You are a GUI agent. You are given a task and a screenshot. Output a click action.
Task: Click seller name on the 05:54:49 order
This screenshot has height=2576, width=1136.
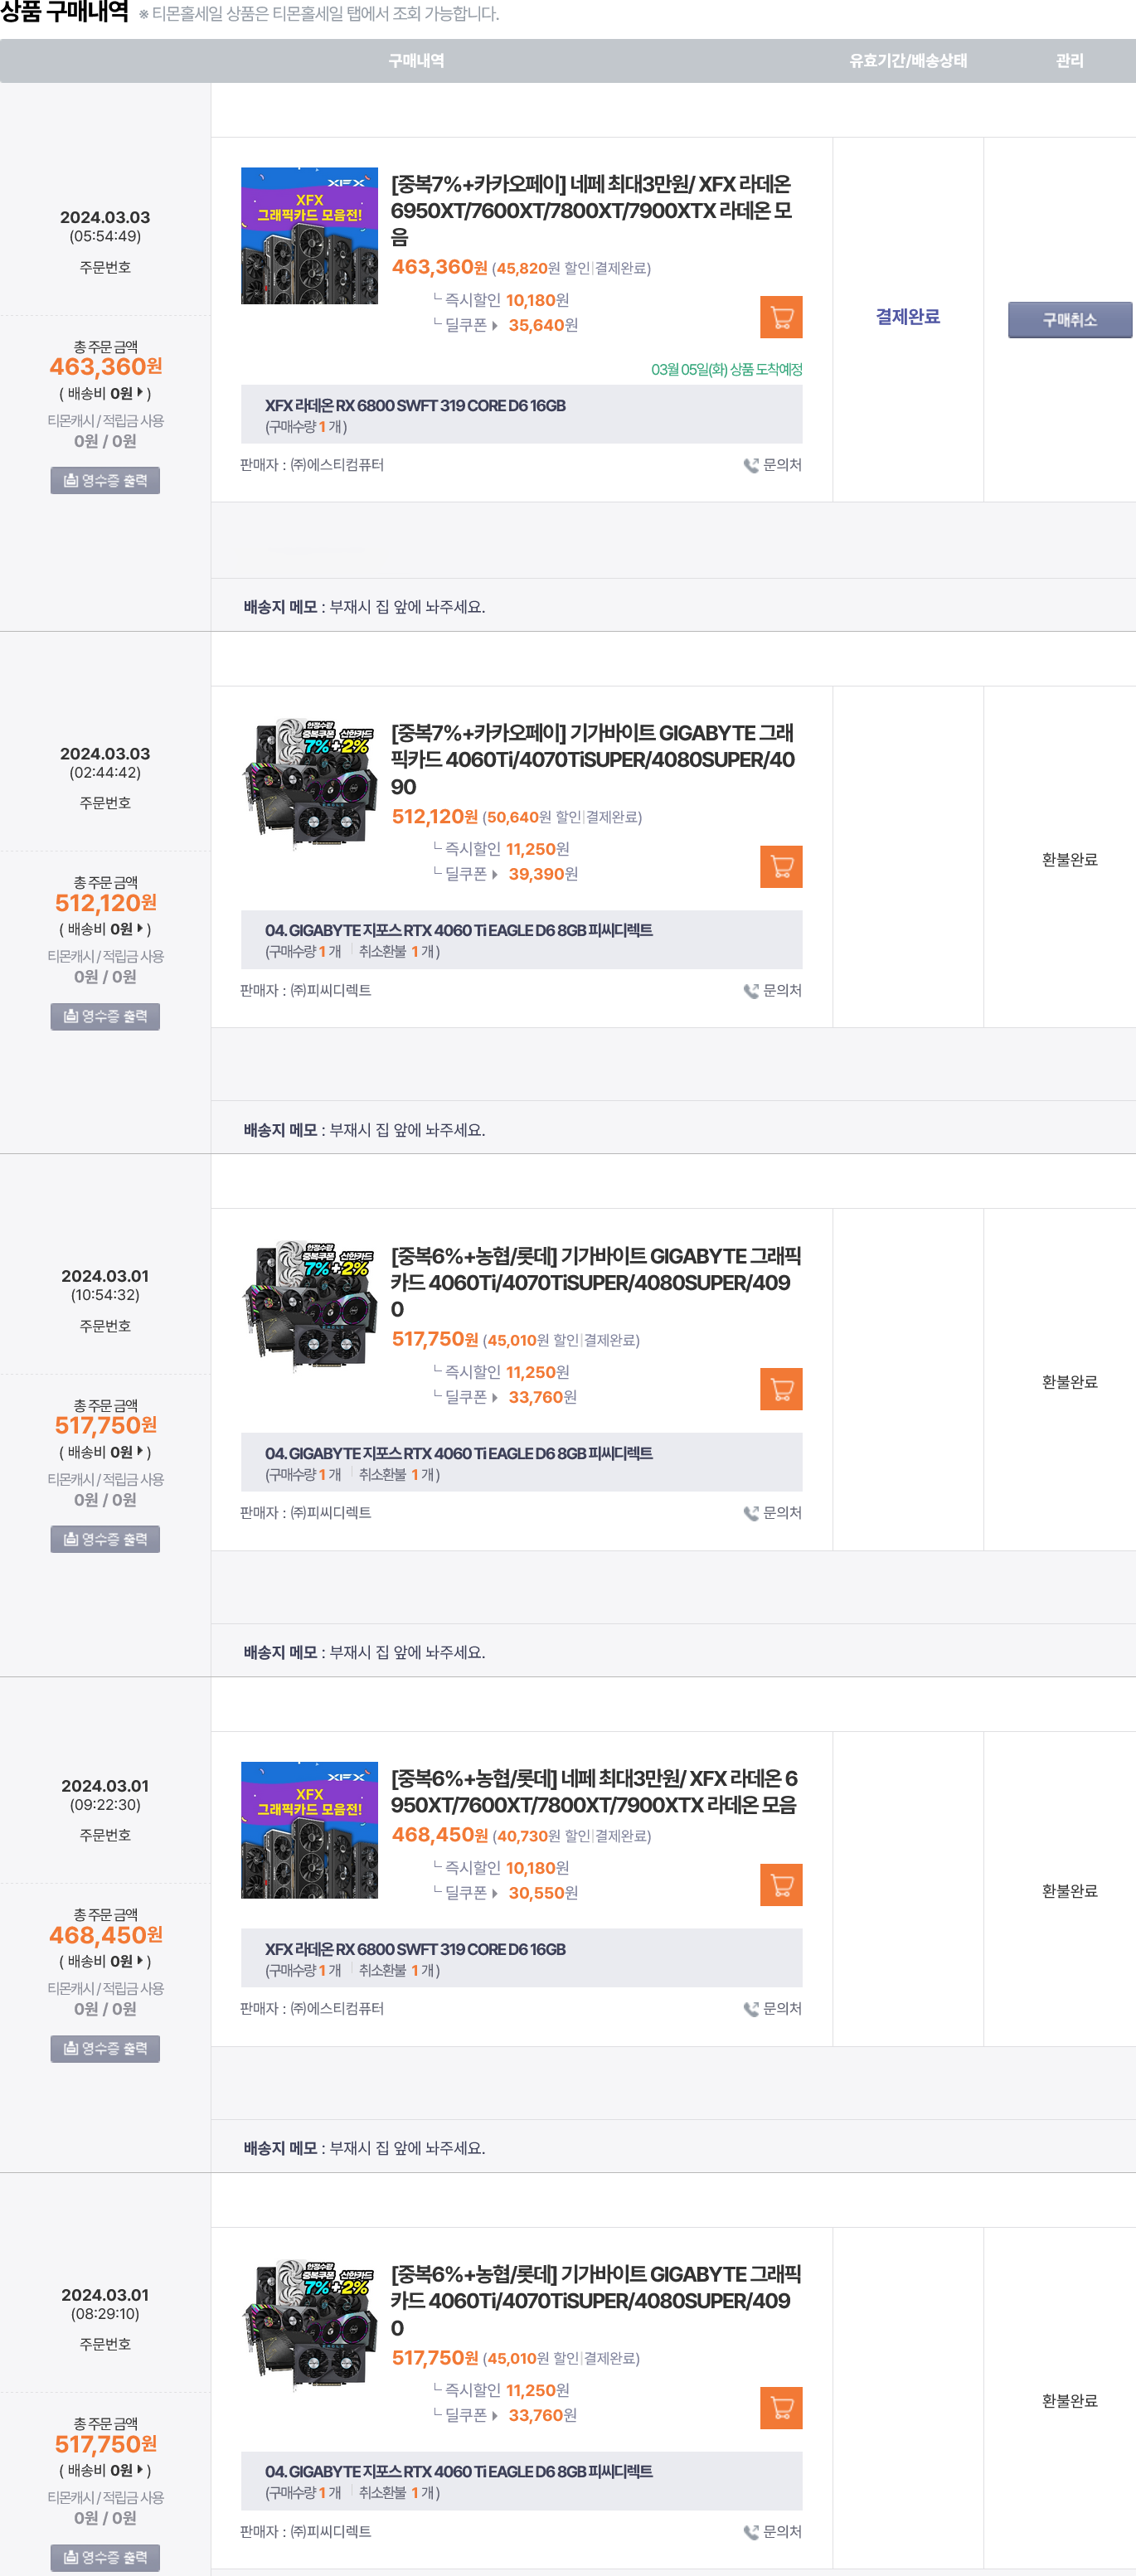pyautogui.click(x=337, y=465)
